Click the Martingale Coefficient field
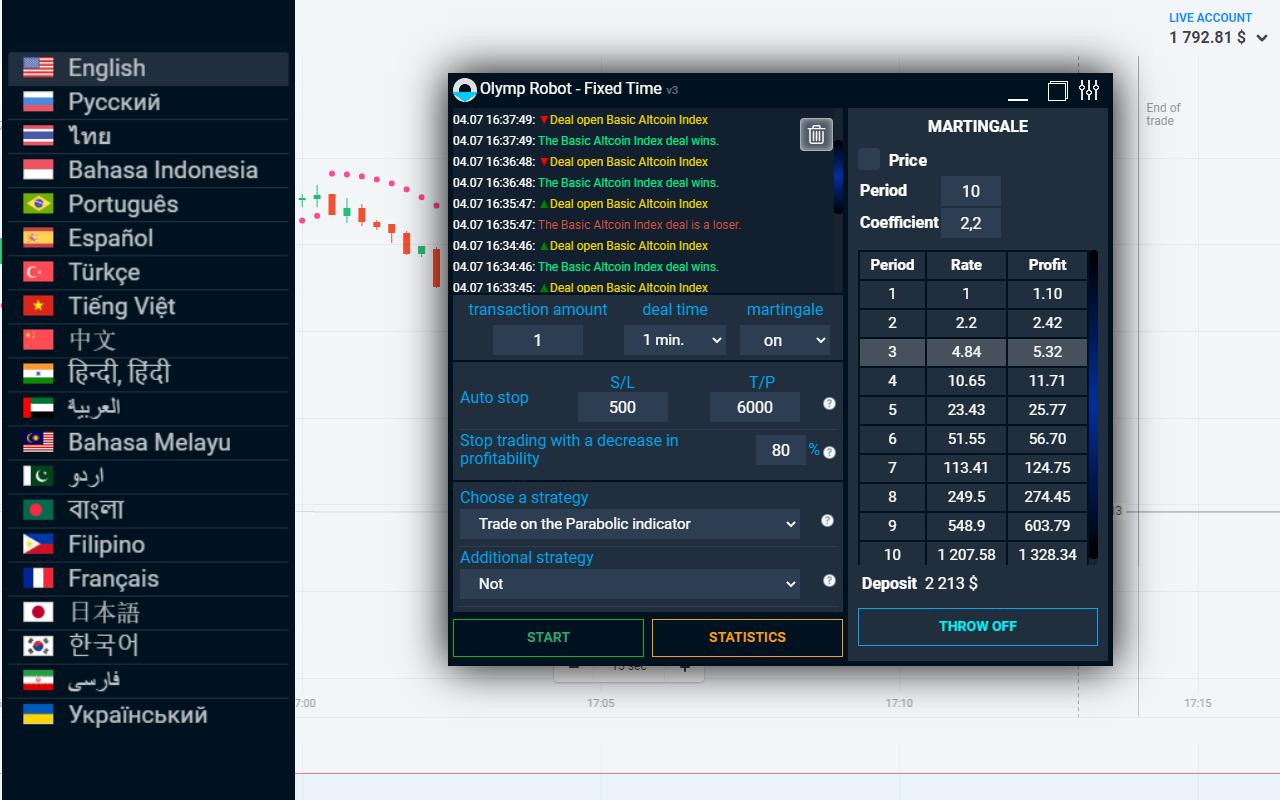Image resolution: width=1280 pixels, height=800 pixels. (971, 223)
